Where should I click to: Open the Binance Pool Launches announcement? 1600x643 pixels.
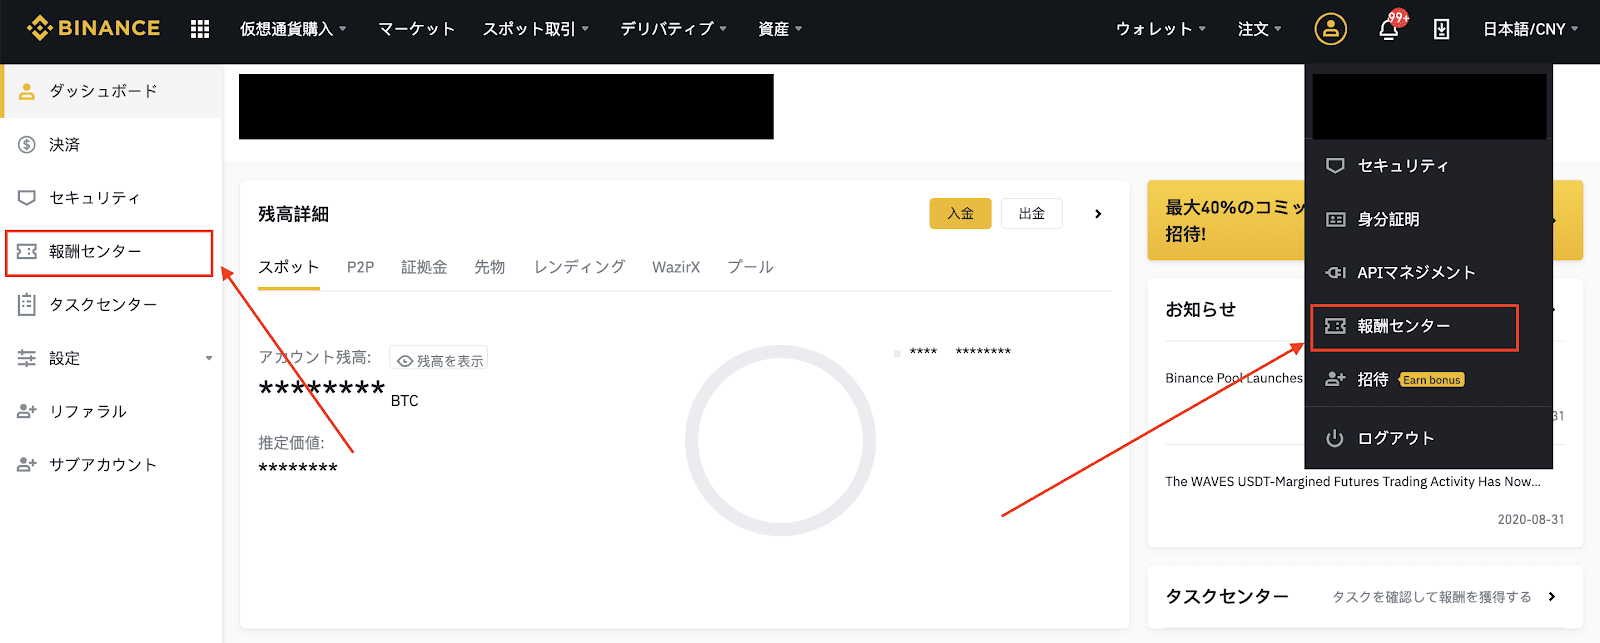(1234, 378)
